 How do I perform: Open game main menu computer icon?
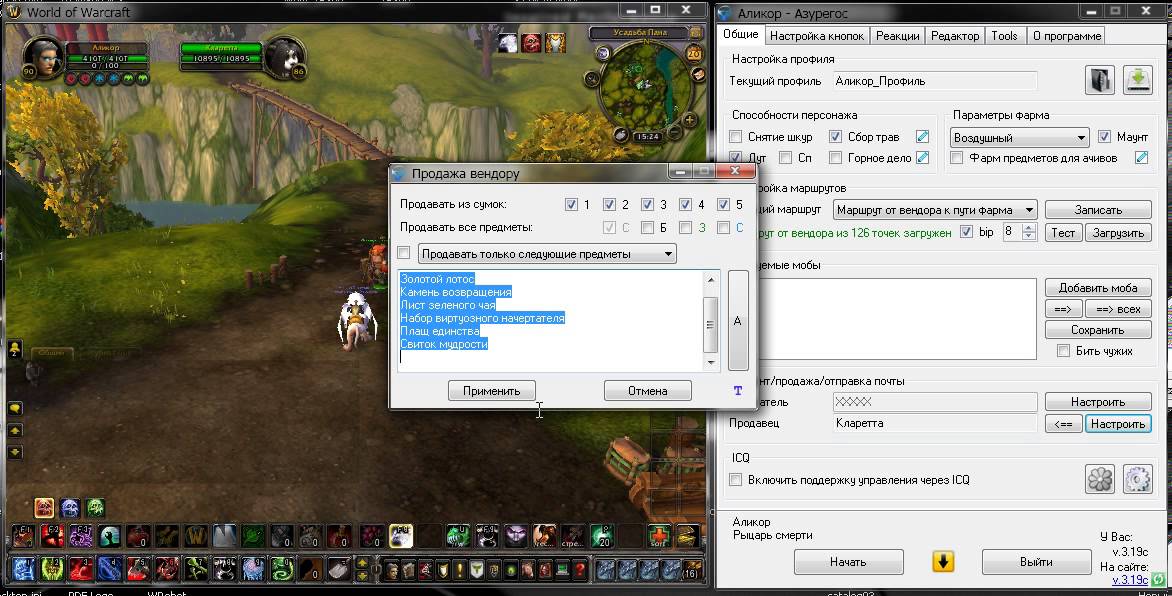562,570
